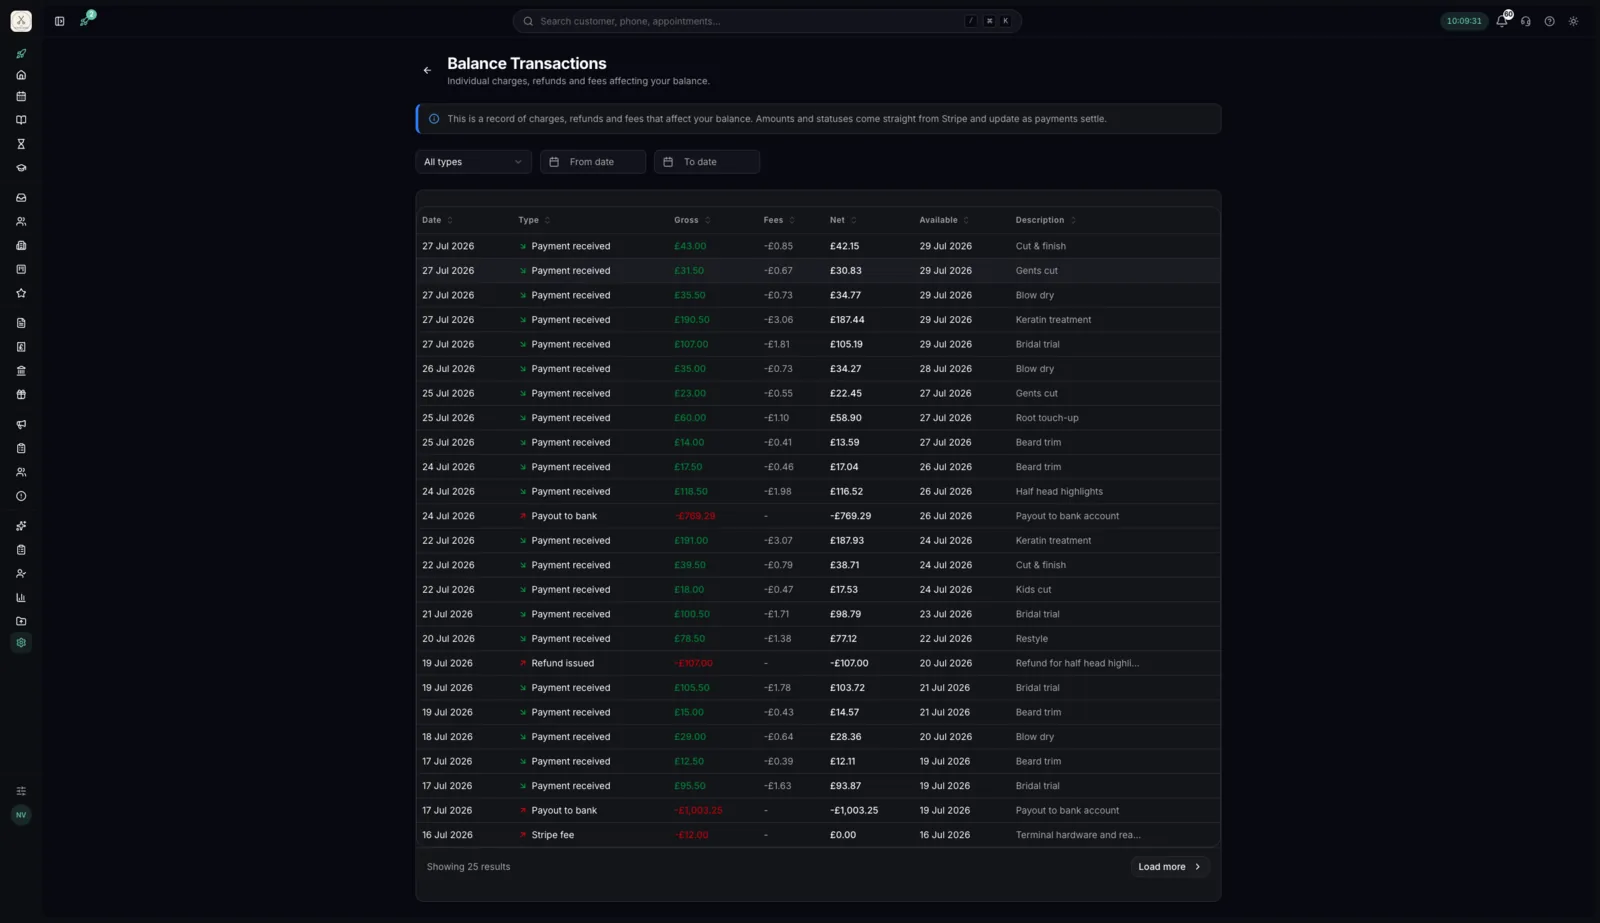Viewport: 1600px width, 923px height.
Task: Sort table by Net column
Action: 843,220
